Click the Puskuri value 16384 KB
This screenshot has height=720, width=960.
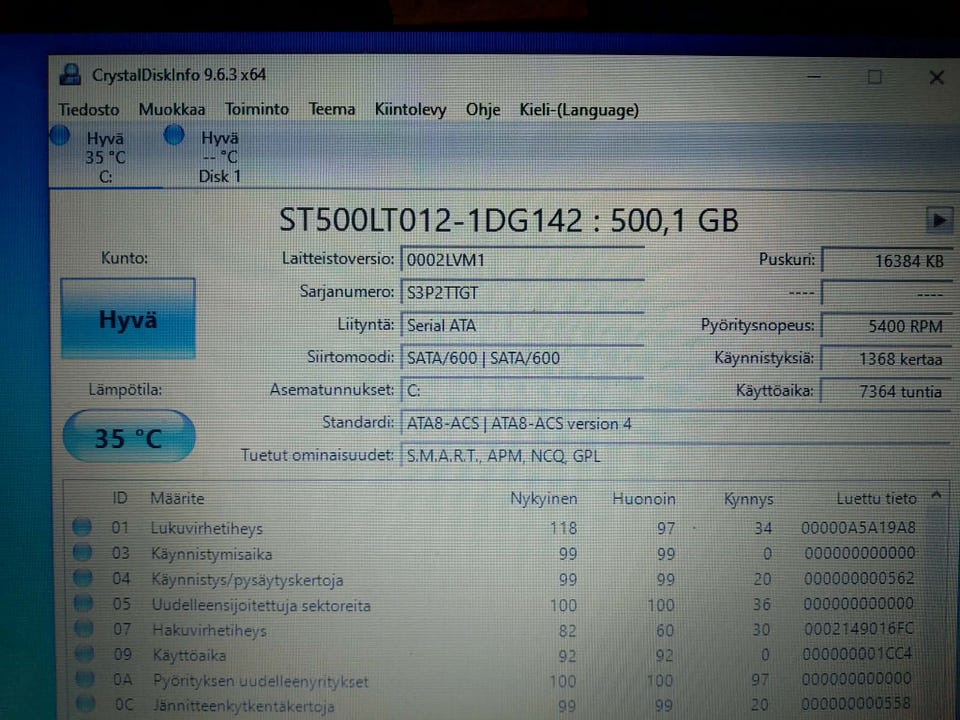click(887, 261)
